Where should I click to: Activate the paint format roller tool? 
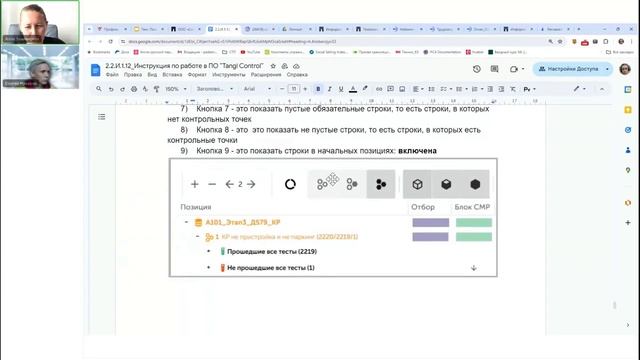156,89
